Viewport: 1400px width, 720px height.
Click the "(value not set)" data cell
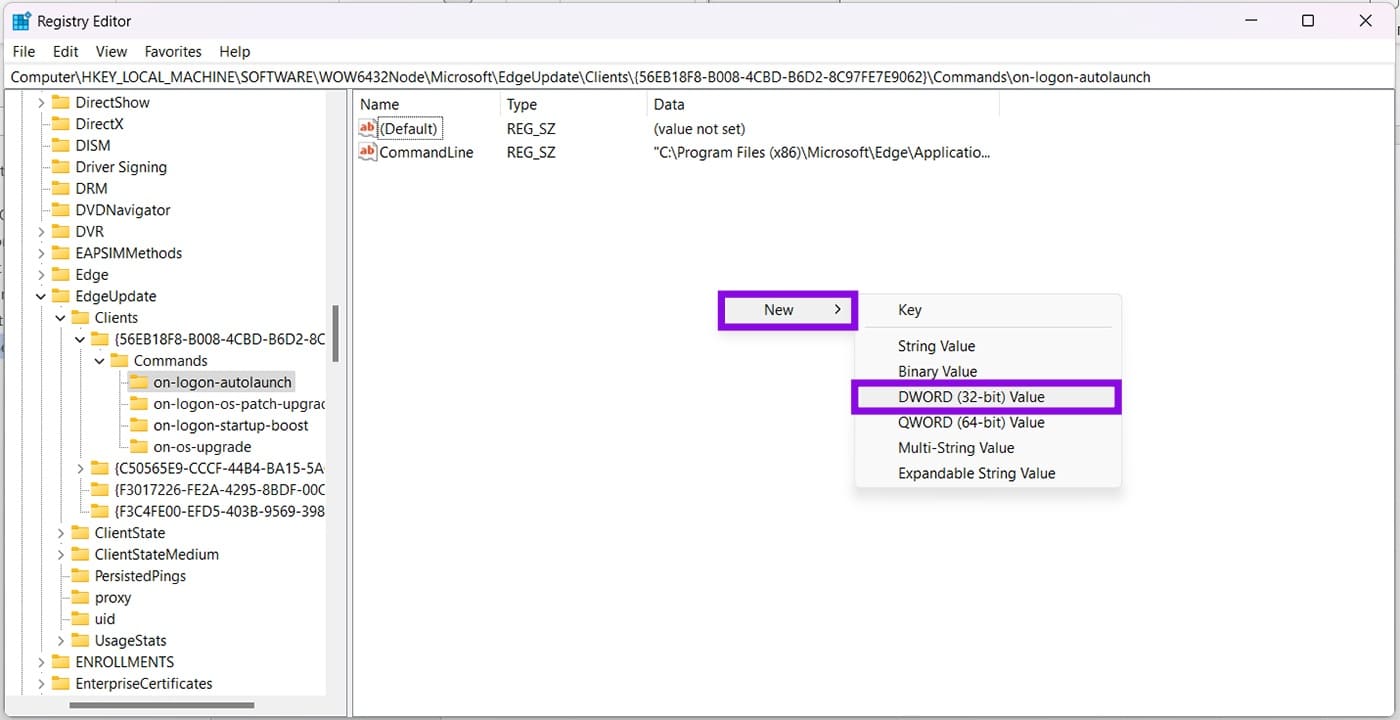pos(699,128)
